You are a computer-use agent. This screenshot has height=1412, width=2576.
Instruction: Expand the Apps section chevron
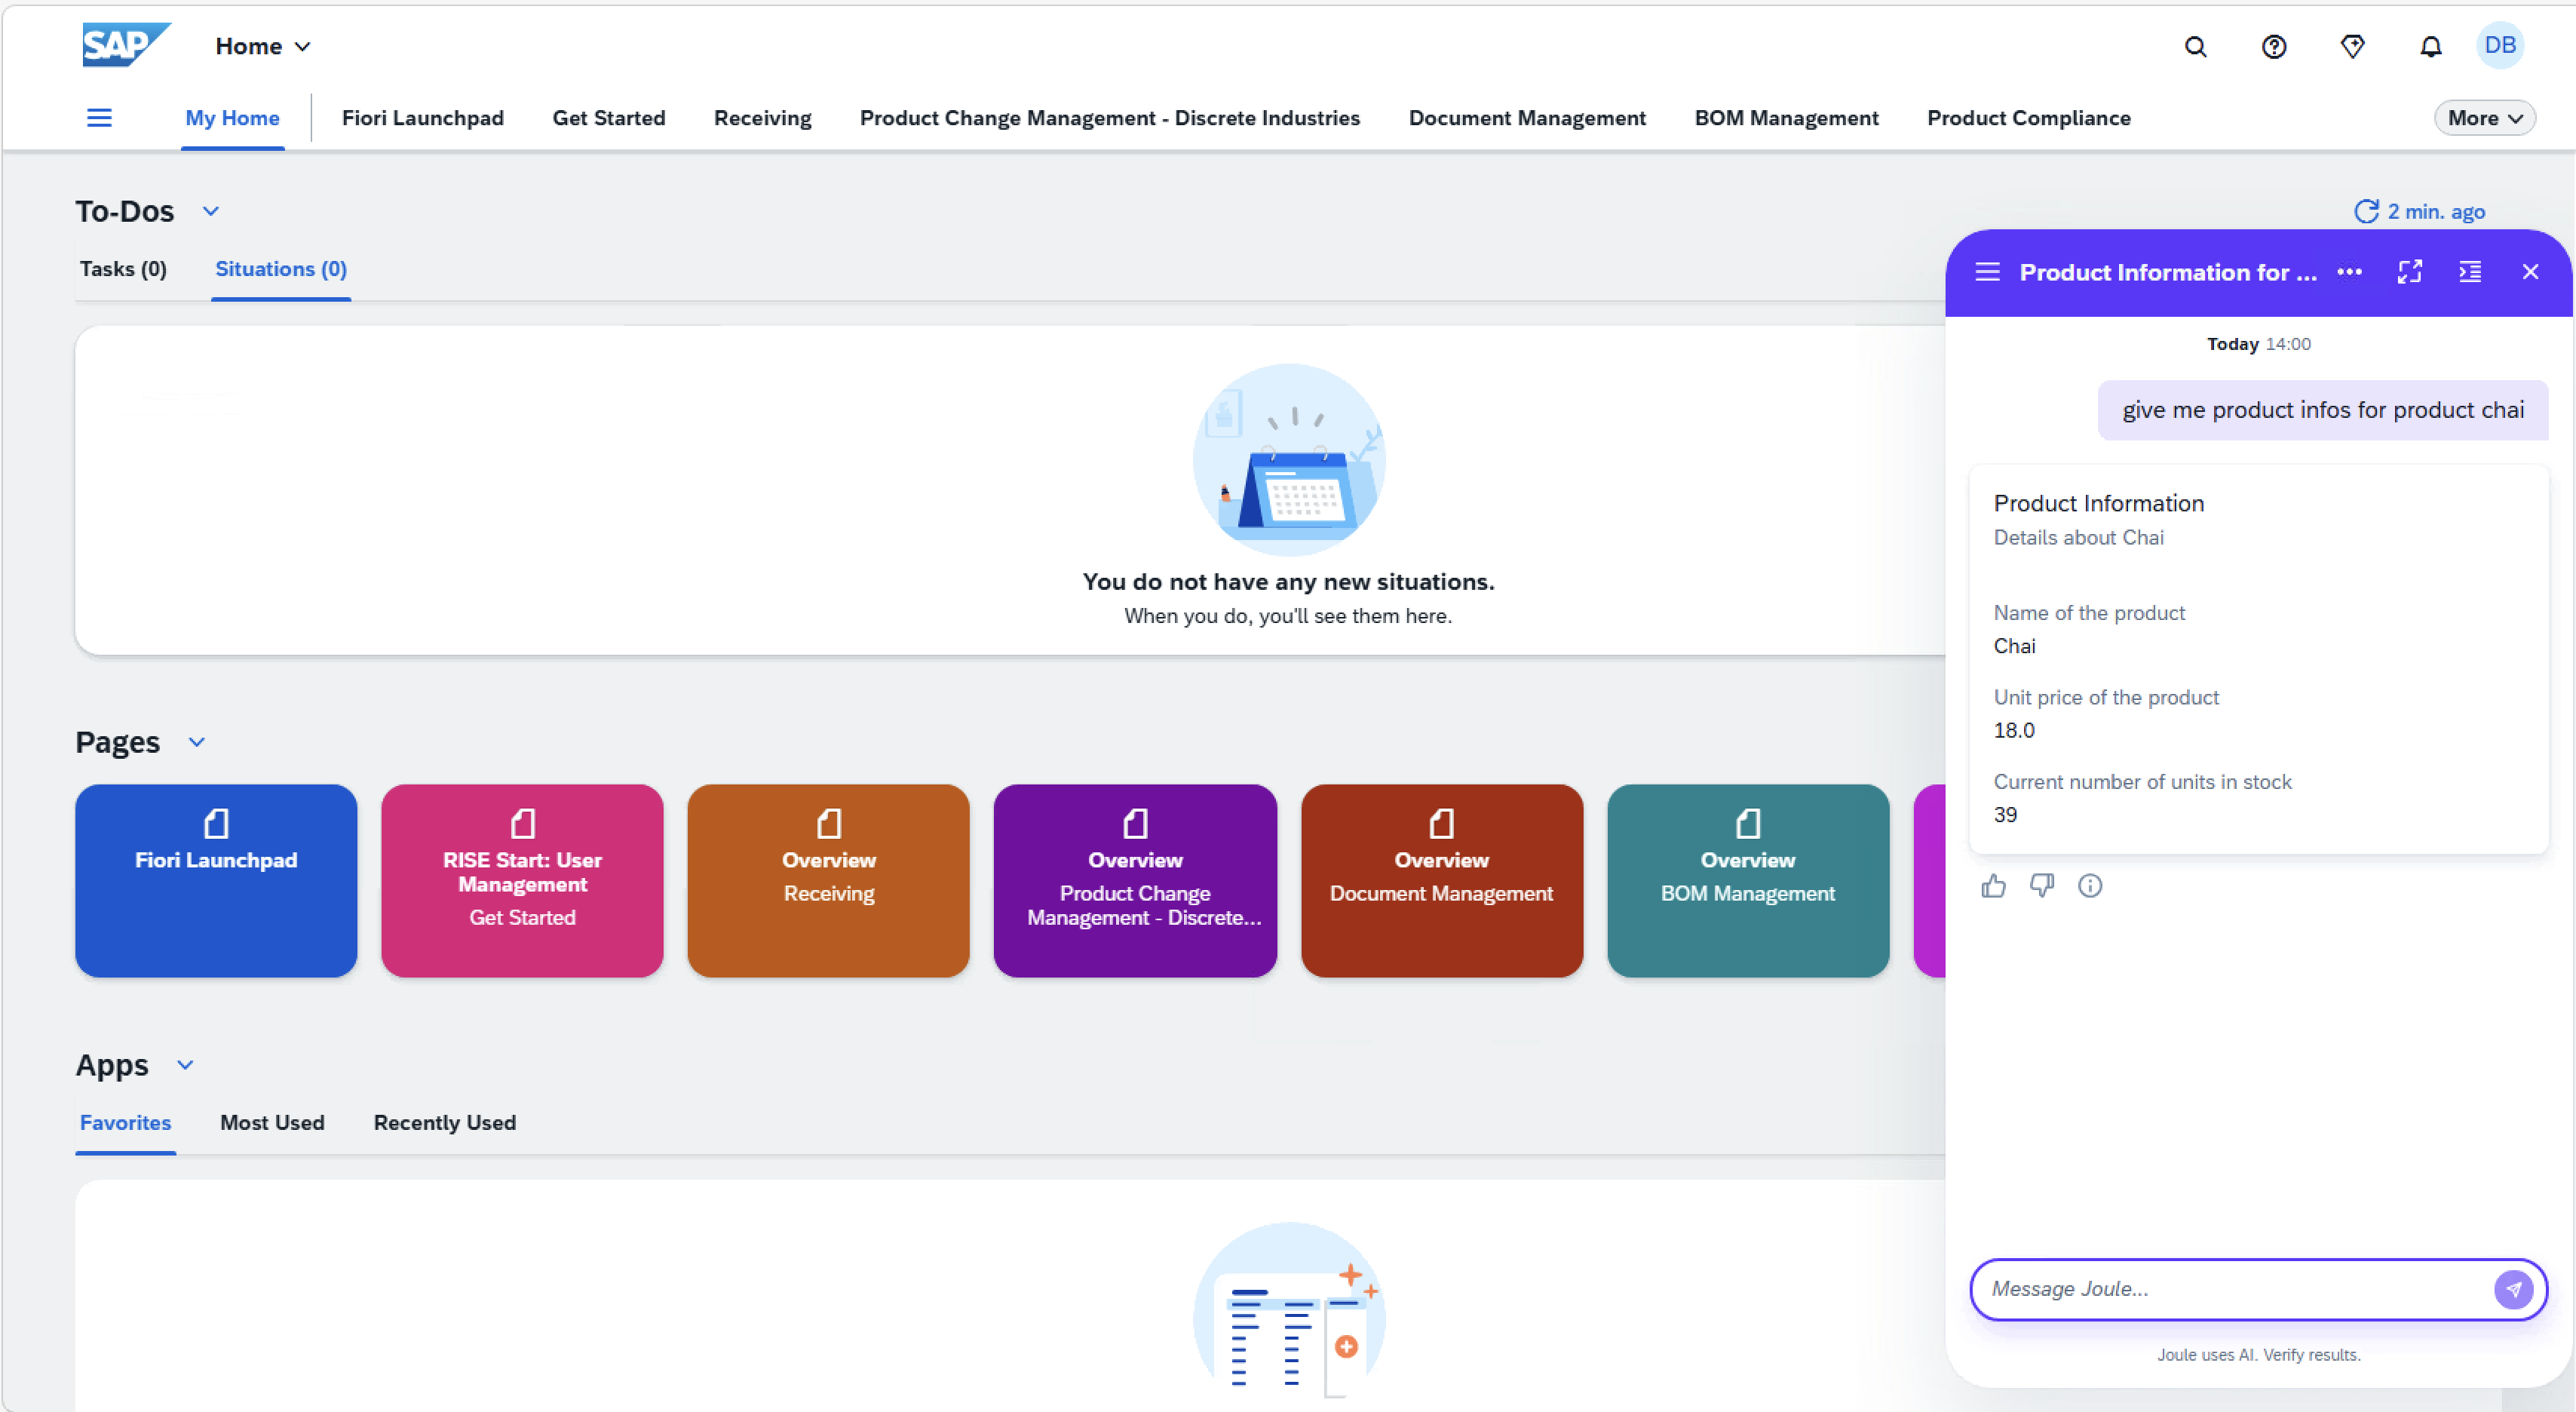click(185, 1065)
